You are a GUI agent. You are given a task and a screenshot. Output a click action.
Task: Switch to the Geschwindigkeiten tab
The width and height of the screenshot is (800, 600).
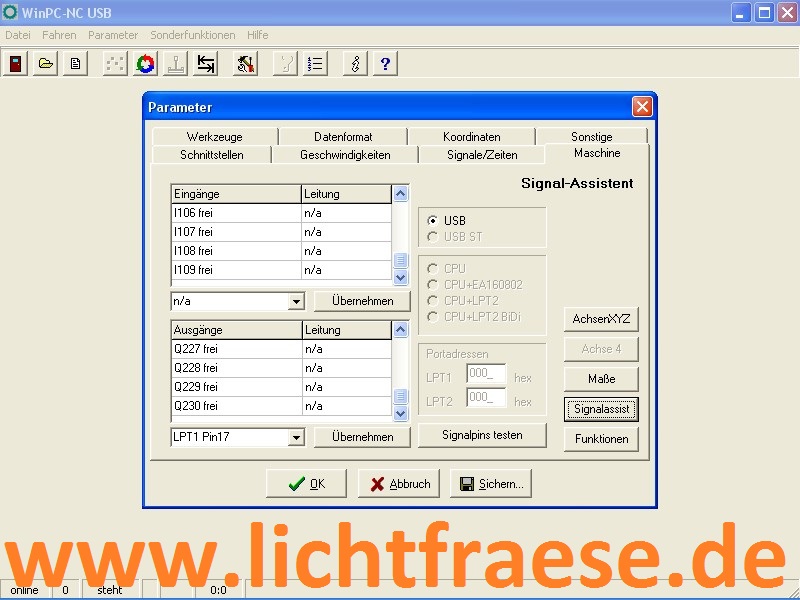tap(345, 155)
